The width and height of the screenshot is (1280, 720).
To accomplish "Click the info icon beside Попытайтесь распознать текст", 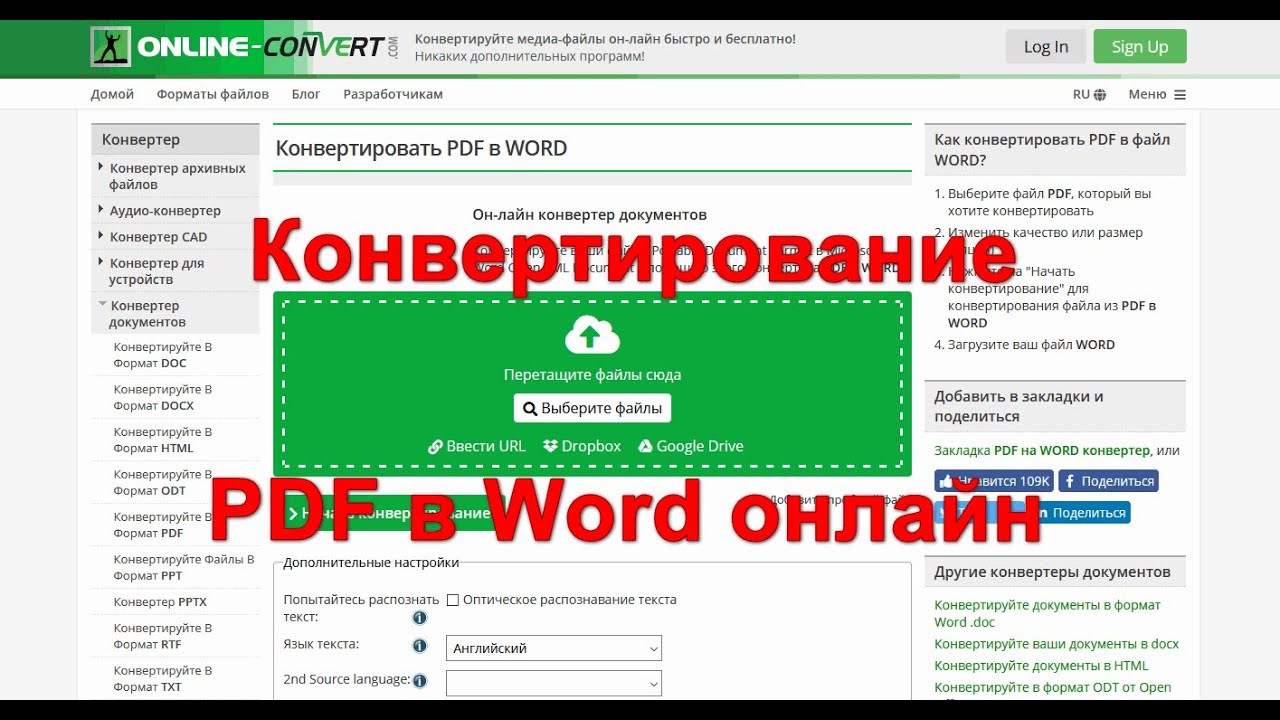I will point(420,618).
